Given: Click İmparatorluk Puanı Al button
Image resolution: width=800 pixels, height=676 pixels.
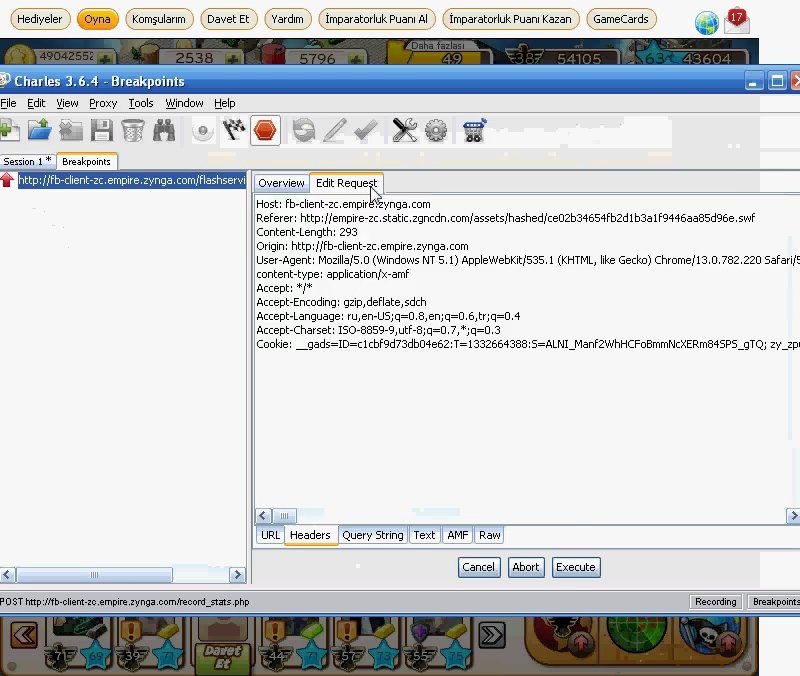Looking at the screenshot, I should point(377,19).
